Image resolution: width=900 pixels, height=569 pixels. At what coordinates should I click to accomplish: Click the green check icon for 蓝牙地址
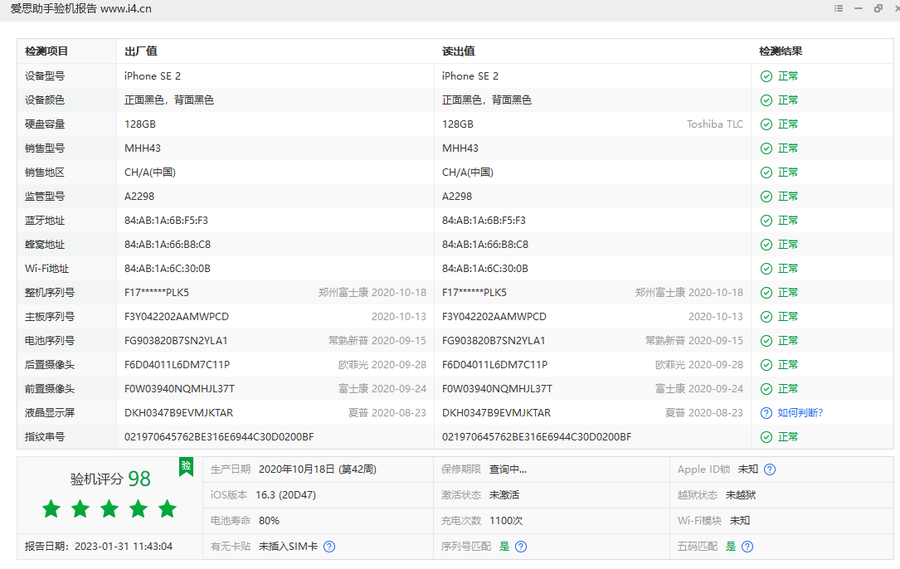pos(766,221)
